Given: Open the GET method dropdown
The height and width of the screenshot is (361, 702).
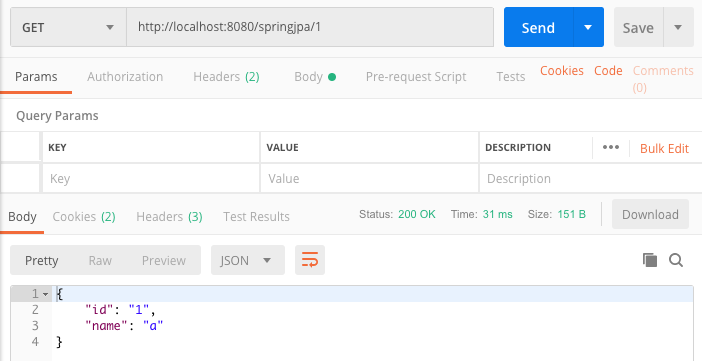Looking at the screenshot, I should tap(68, 27).
